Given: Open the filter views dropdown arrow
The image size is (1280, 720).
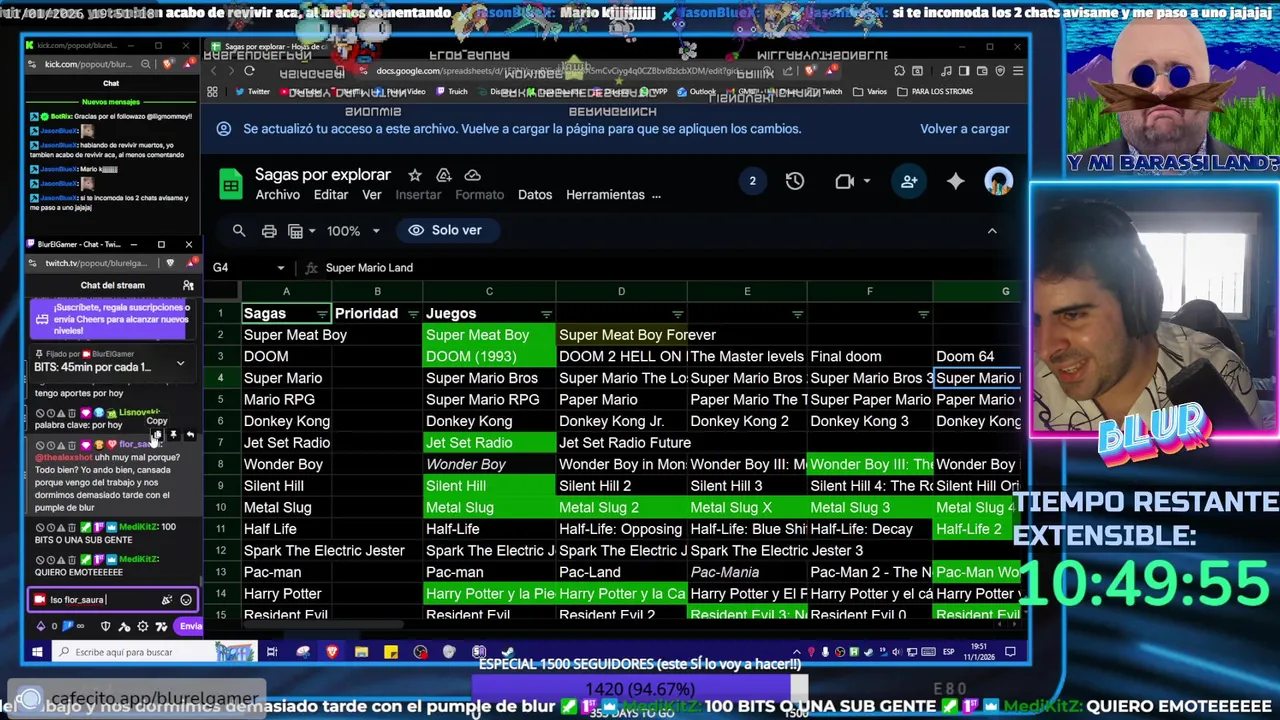Looking at the screenshot, I should (313, 231).
